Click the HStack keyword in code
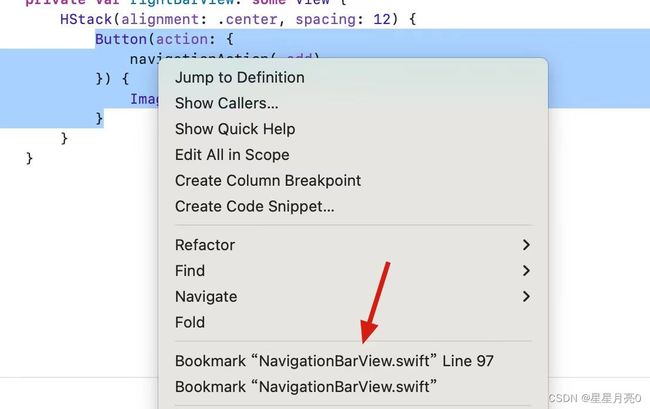 tap(86, 19)
